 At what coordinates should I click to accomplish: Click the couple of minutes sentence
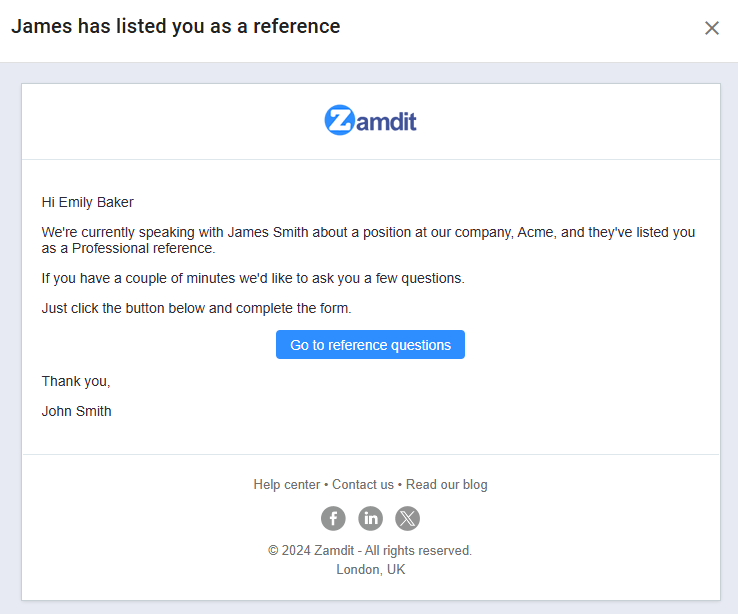click(253, 278)
